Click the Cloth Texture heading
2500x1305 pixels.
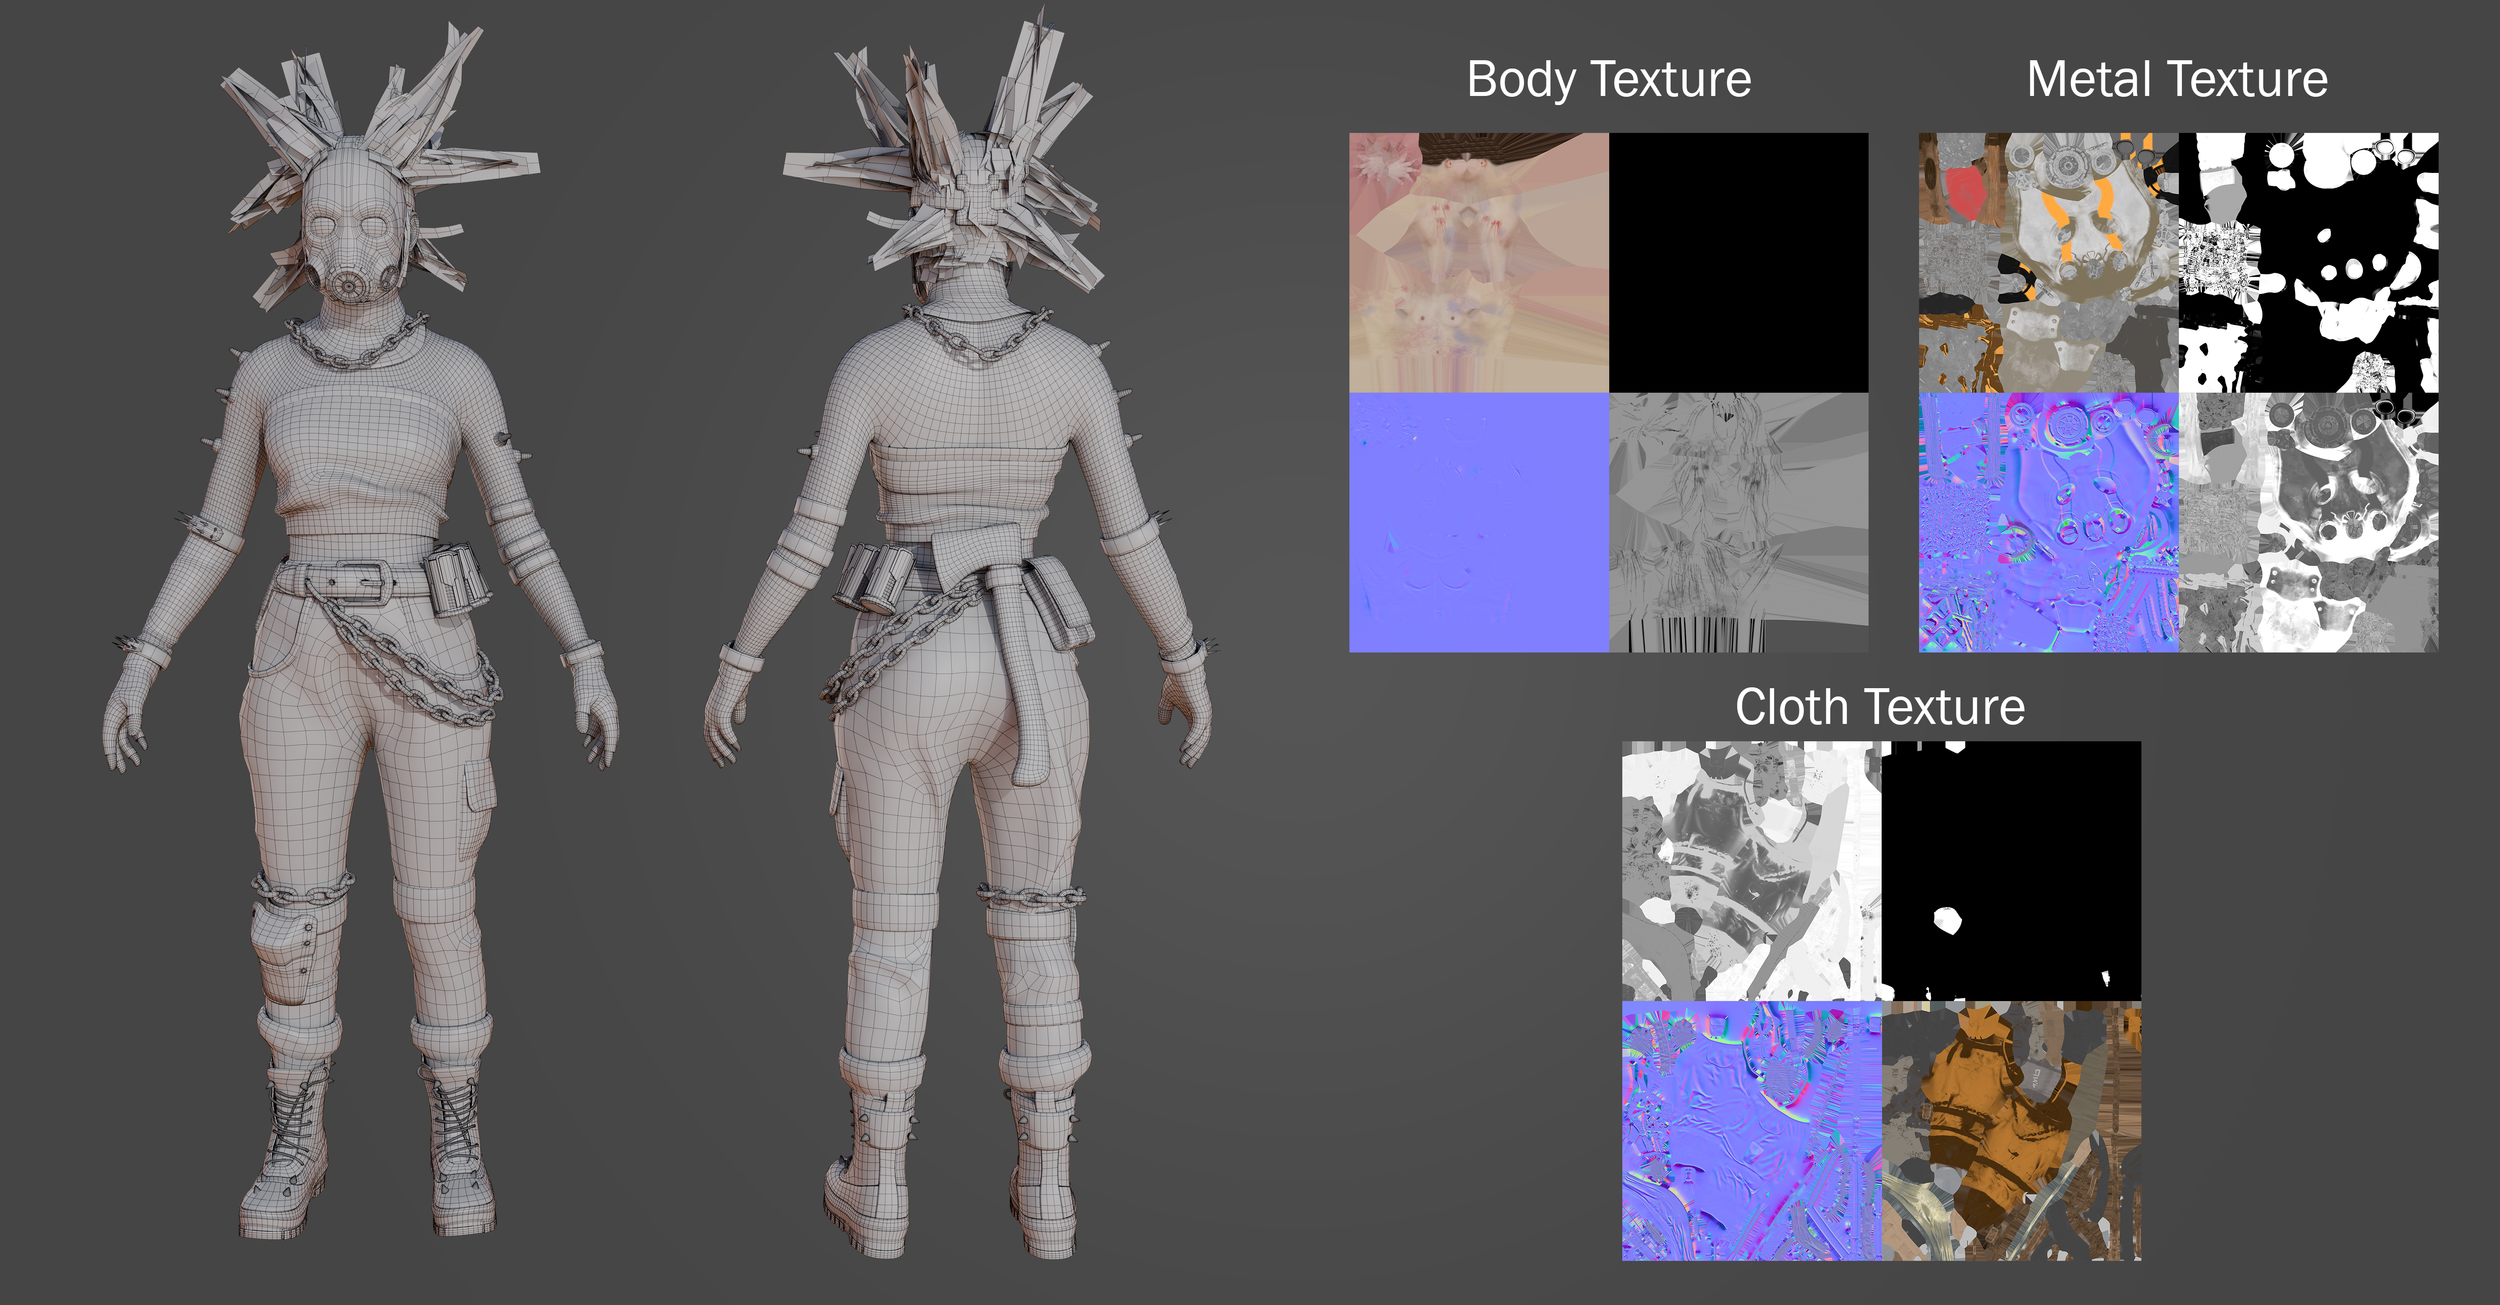point(1880,708)
